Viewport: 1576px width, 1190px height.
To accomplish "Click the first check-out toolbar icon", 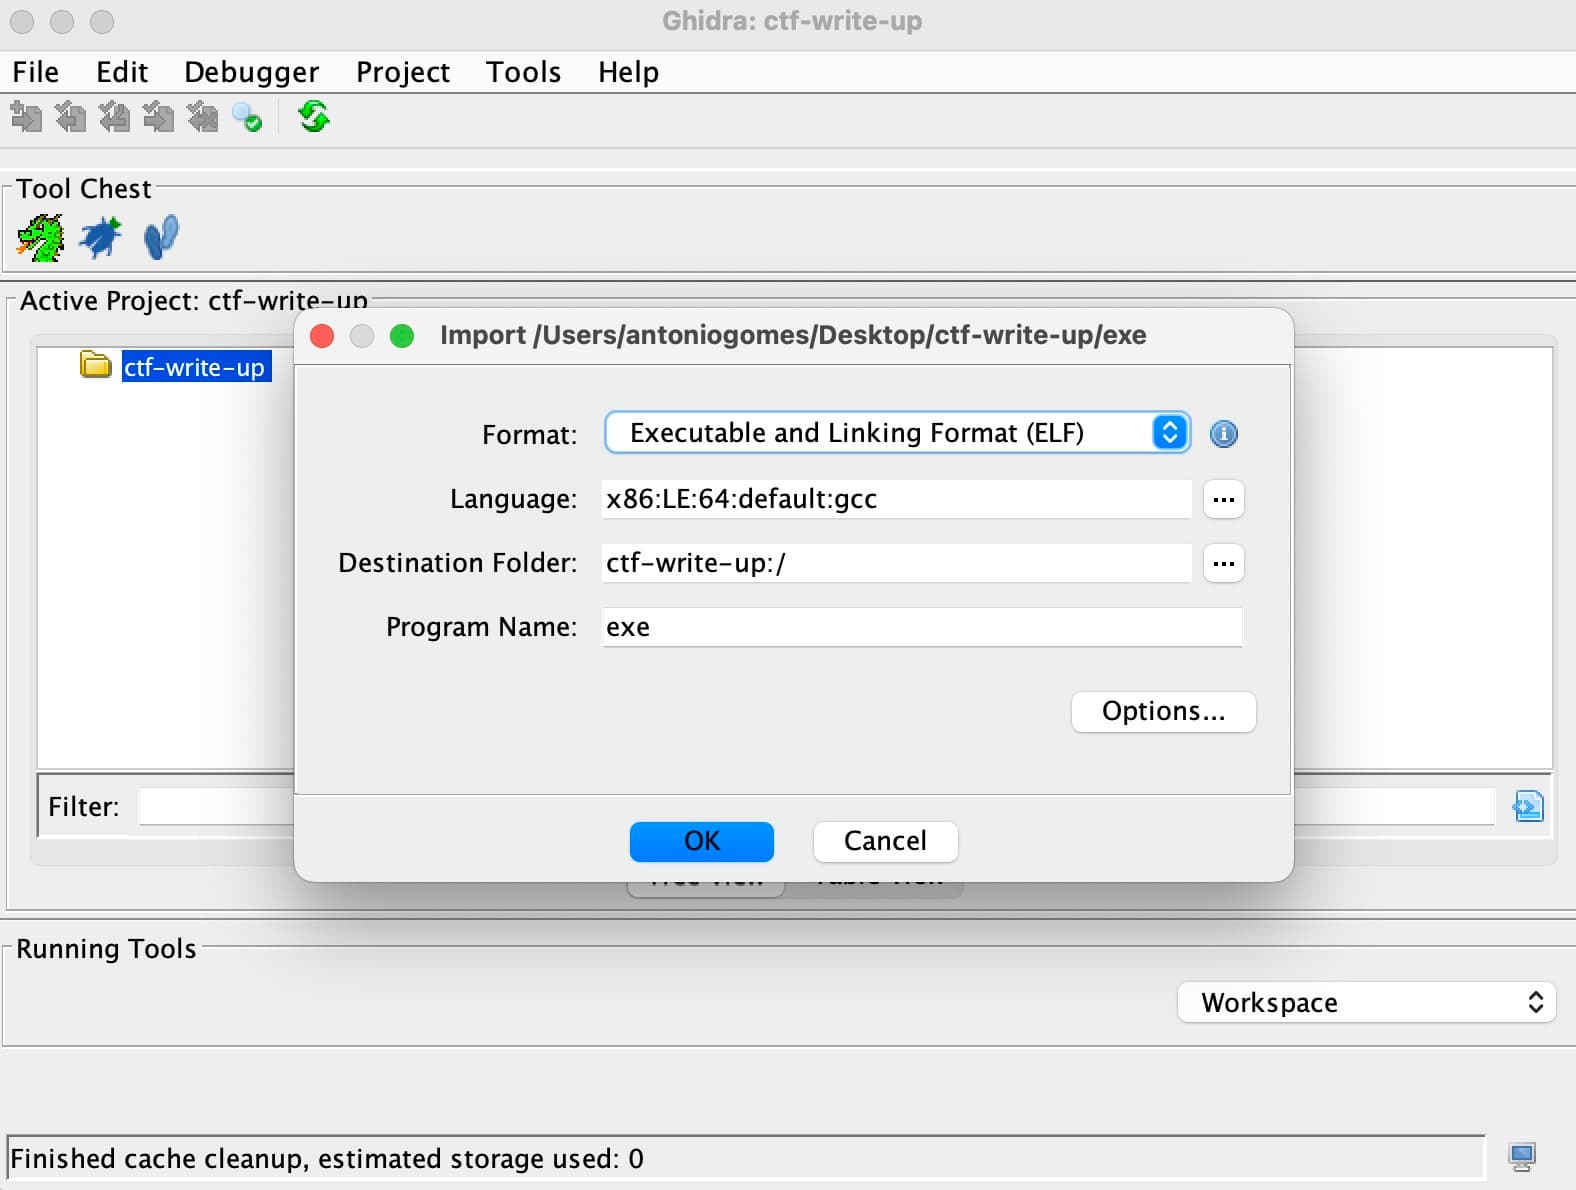I will point(26,117).
